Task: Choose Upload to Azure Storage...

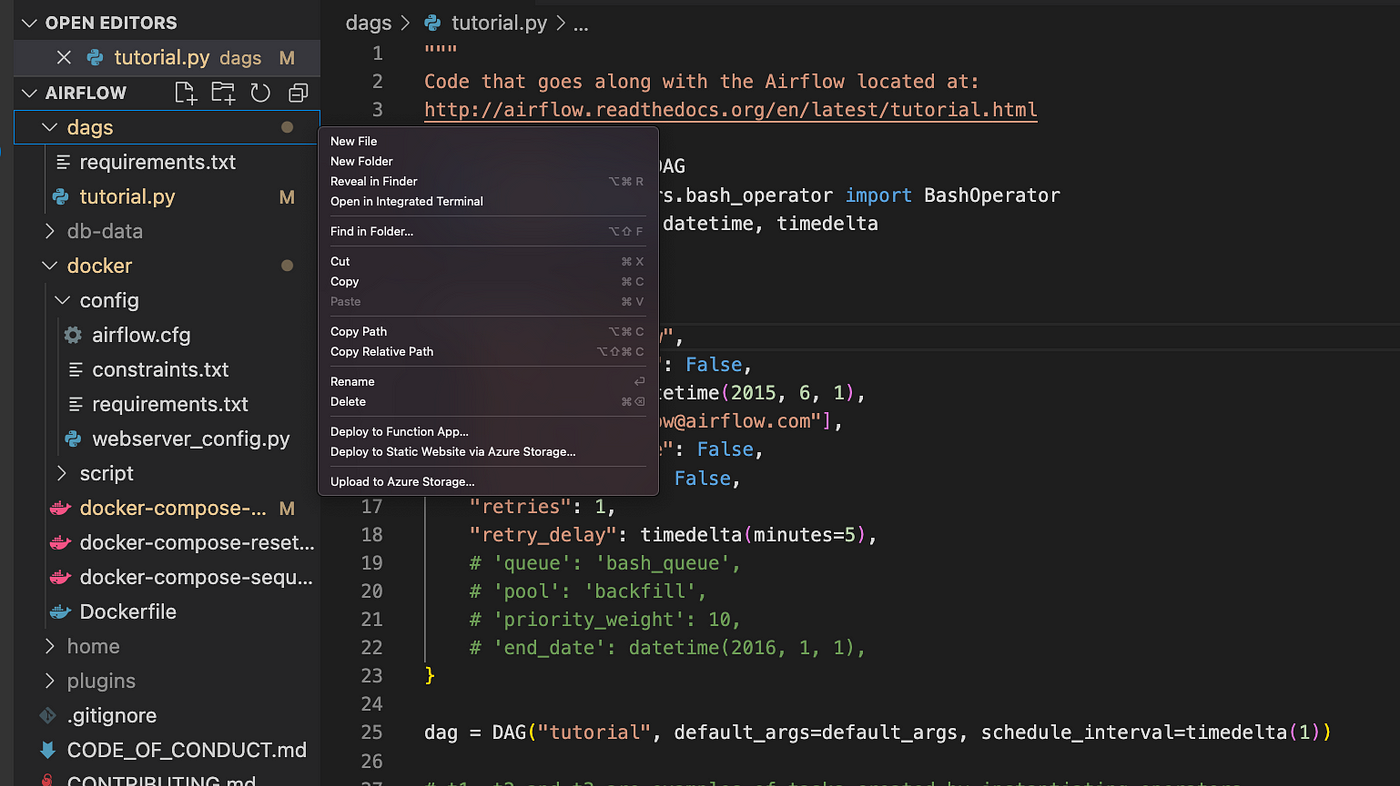Action: [488, 481]
